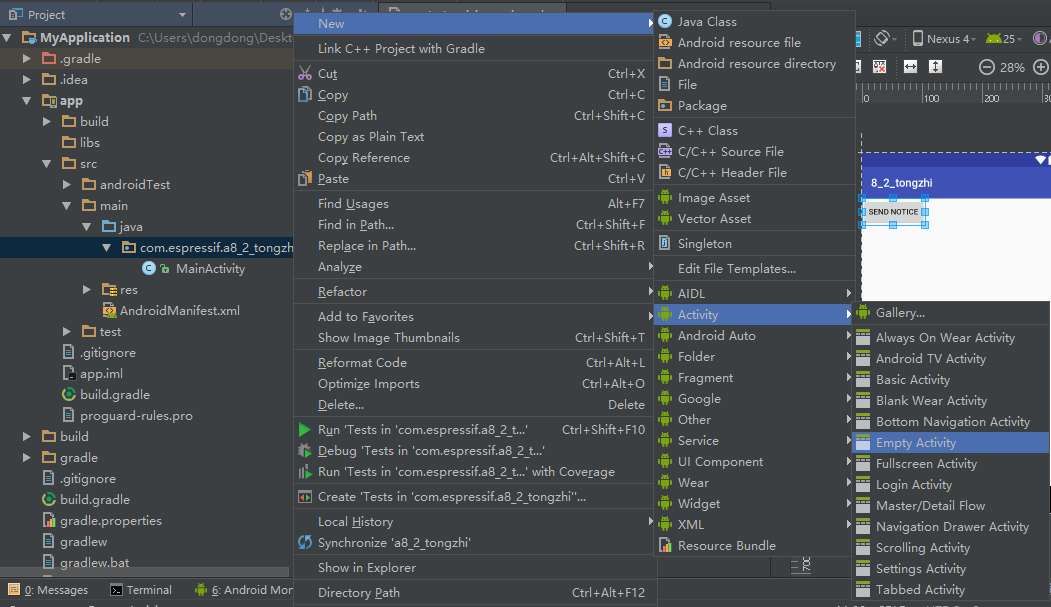The image size is (1051, 607).
Task: Open Edit File Templates dialog
Action: [754, 269]
